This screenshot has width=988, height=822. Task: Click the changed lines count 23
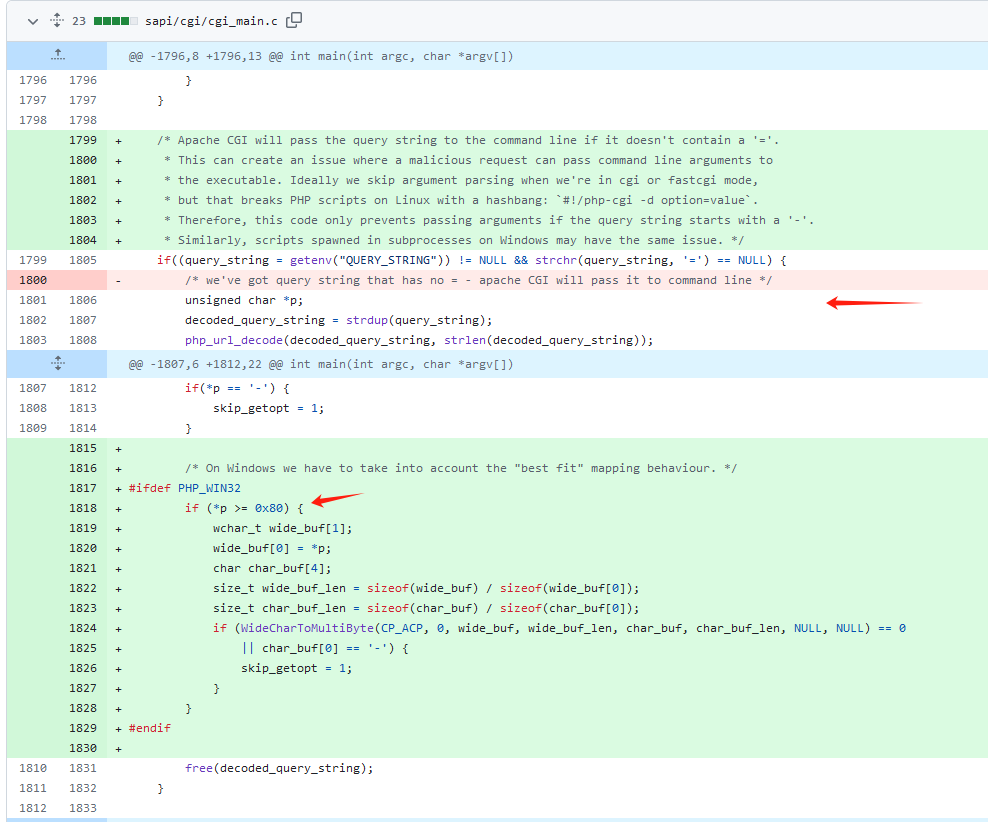pyautogui.click(x=79, y=21)
